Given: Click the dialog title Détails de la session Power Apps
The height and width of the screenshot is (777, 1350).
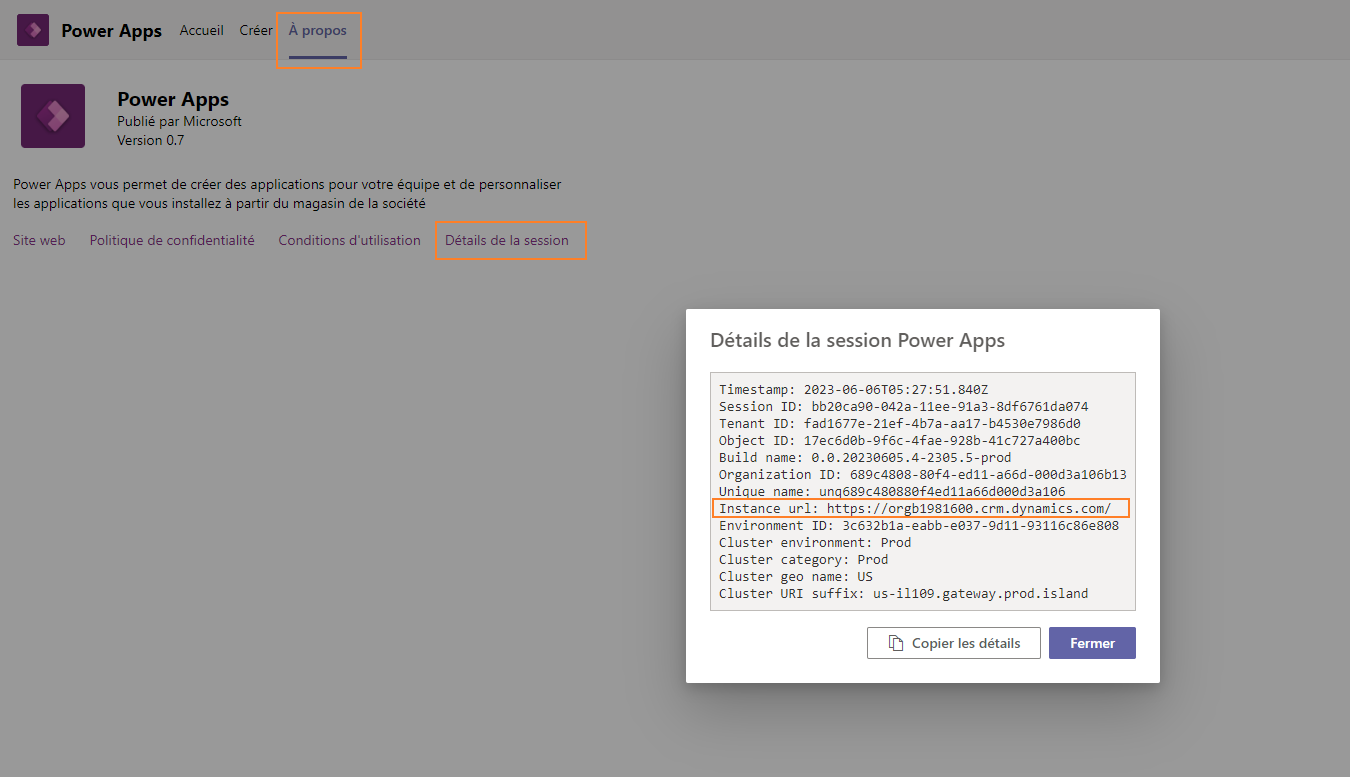Looking at the screenshot, I should coord(858,340).
